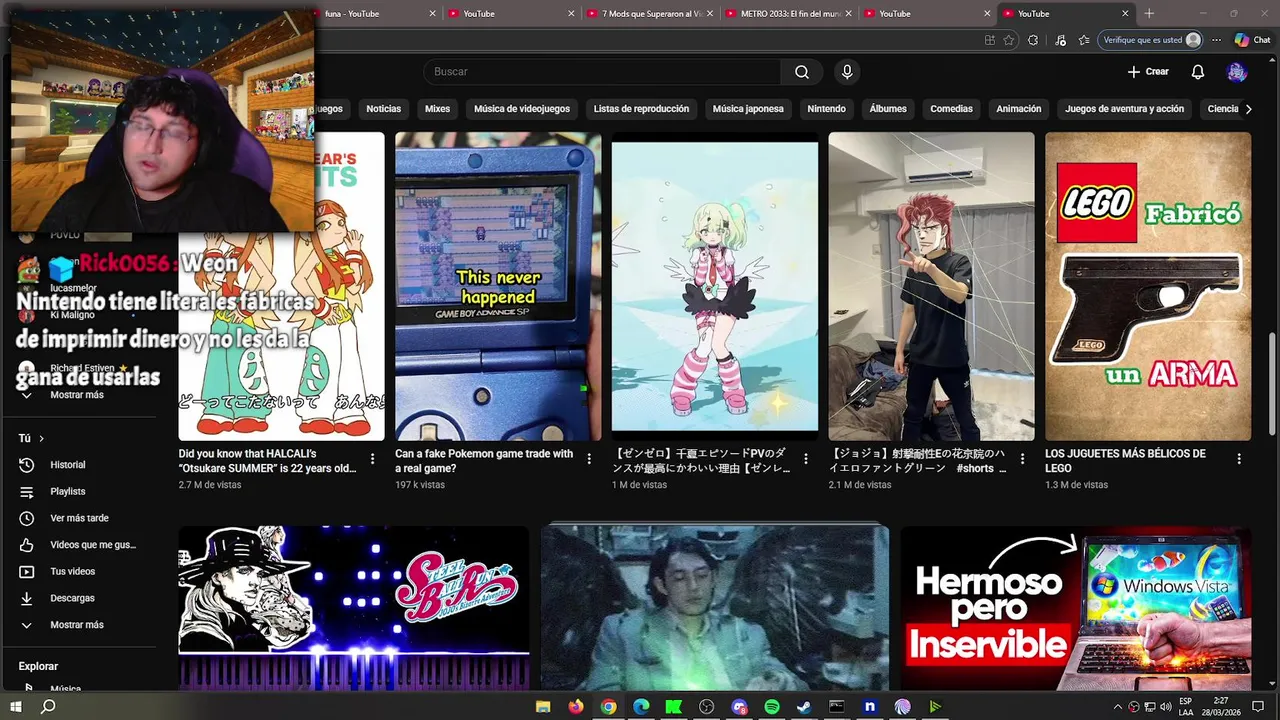Select Noticias filter chip
The height and width of the screenshot is (720, 1280).
pos(383,108)
